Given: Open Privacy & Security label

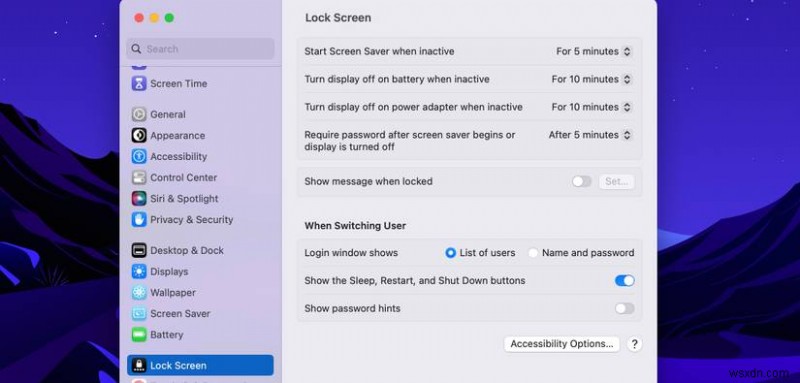Looking at the screenshot, I should [x=191, y=220].
